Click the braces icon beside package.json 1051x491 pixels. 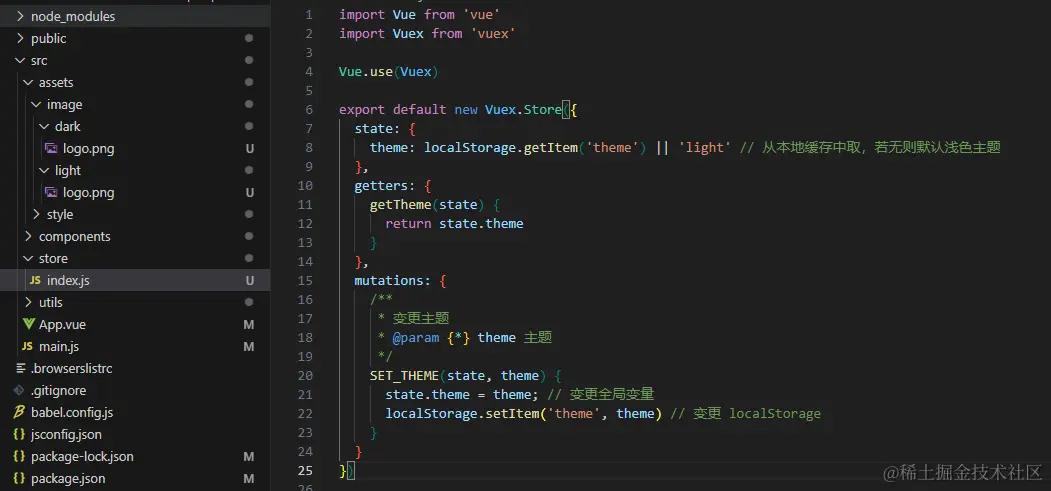pos(19,479)
